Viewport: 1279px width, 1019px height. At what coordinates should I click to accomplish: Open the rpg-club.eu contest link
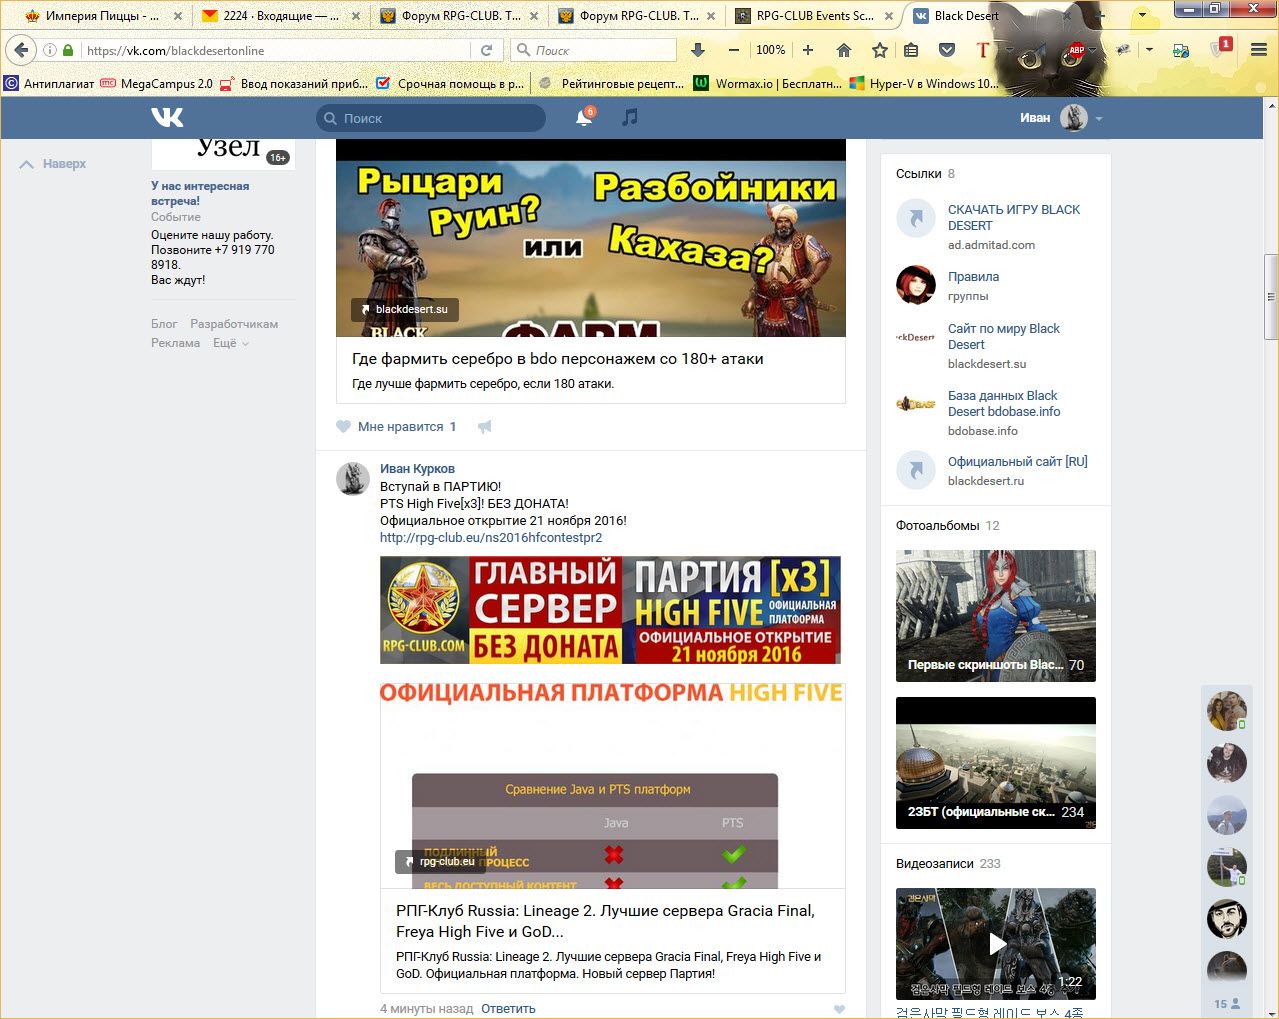491,537
